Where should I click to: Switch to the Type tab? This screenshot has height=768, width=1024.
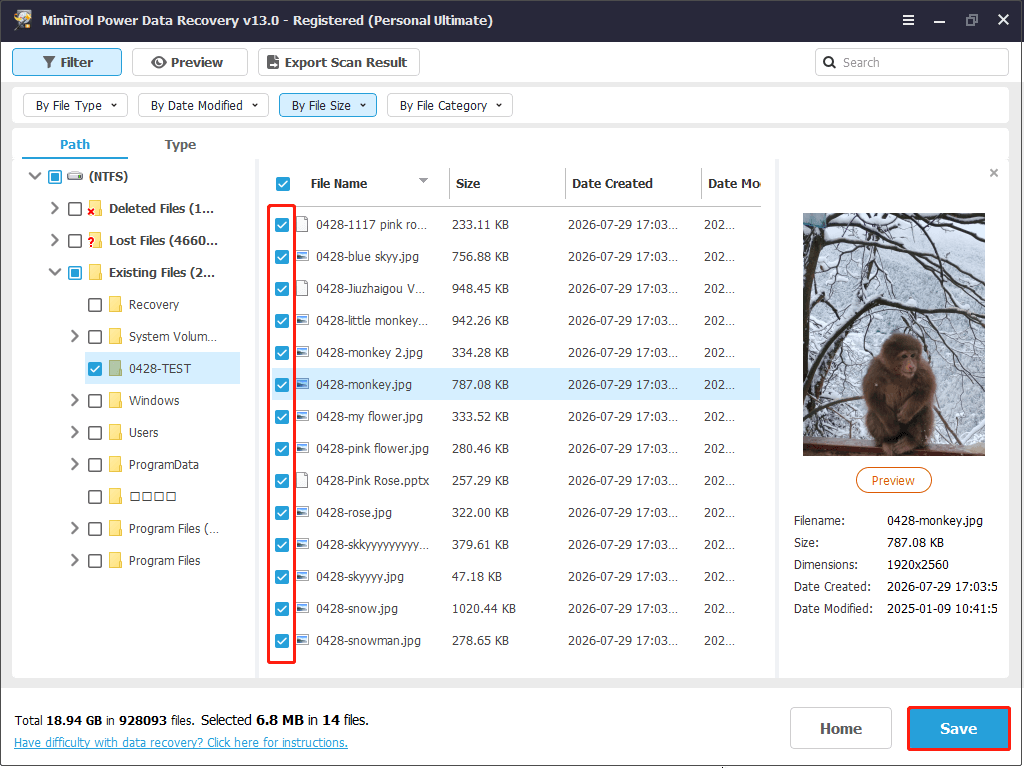180,144
